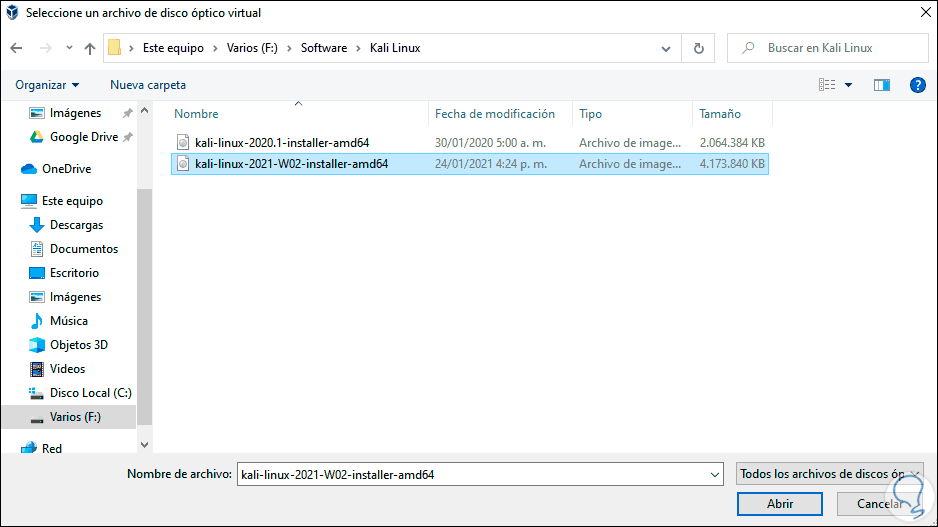Open Descargas folder
938x527 pixels.
[77, 225]
